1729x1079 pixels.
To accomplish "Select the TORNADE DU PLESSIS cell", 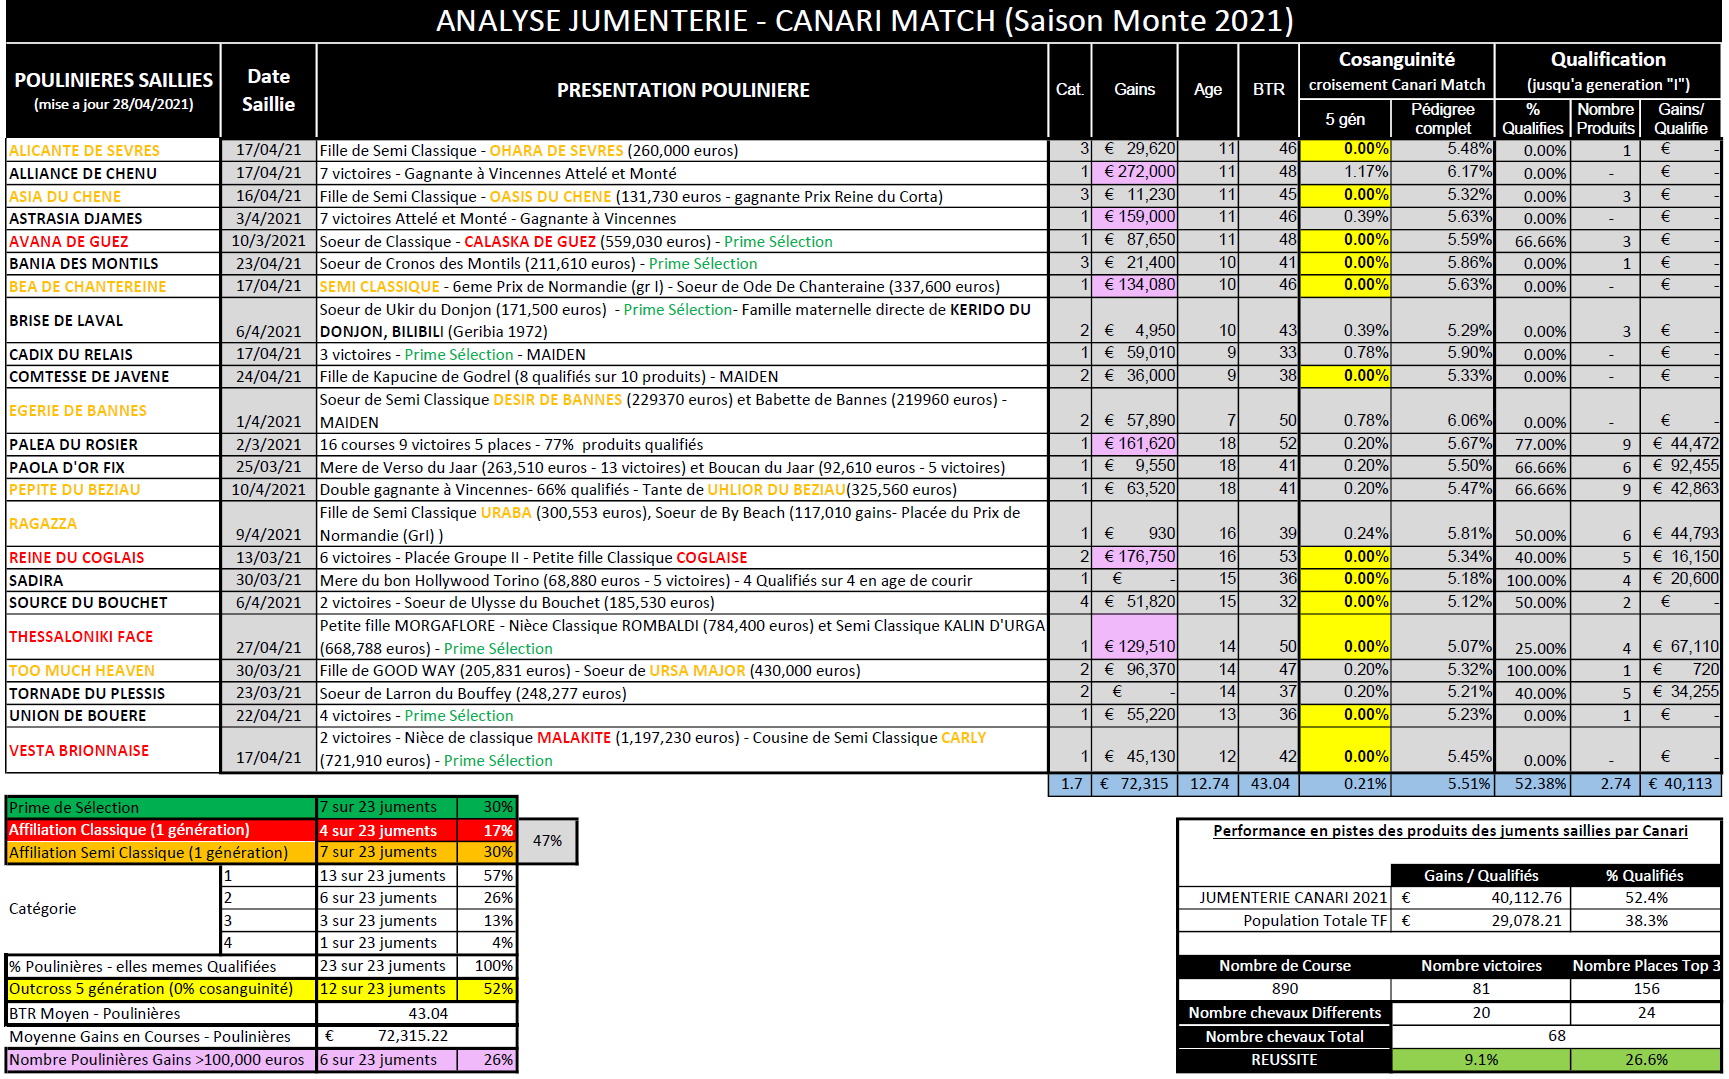I will 113,693.
